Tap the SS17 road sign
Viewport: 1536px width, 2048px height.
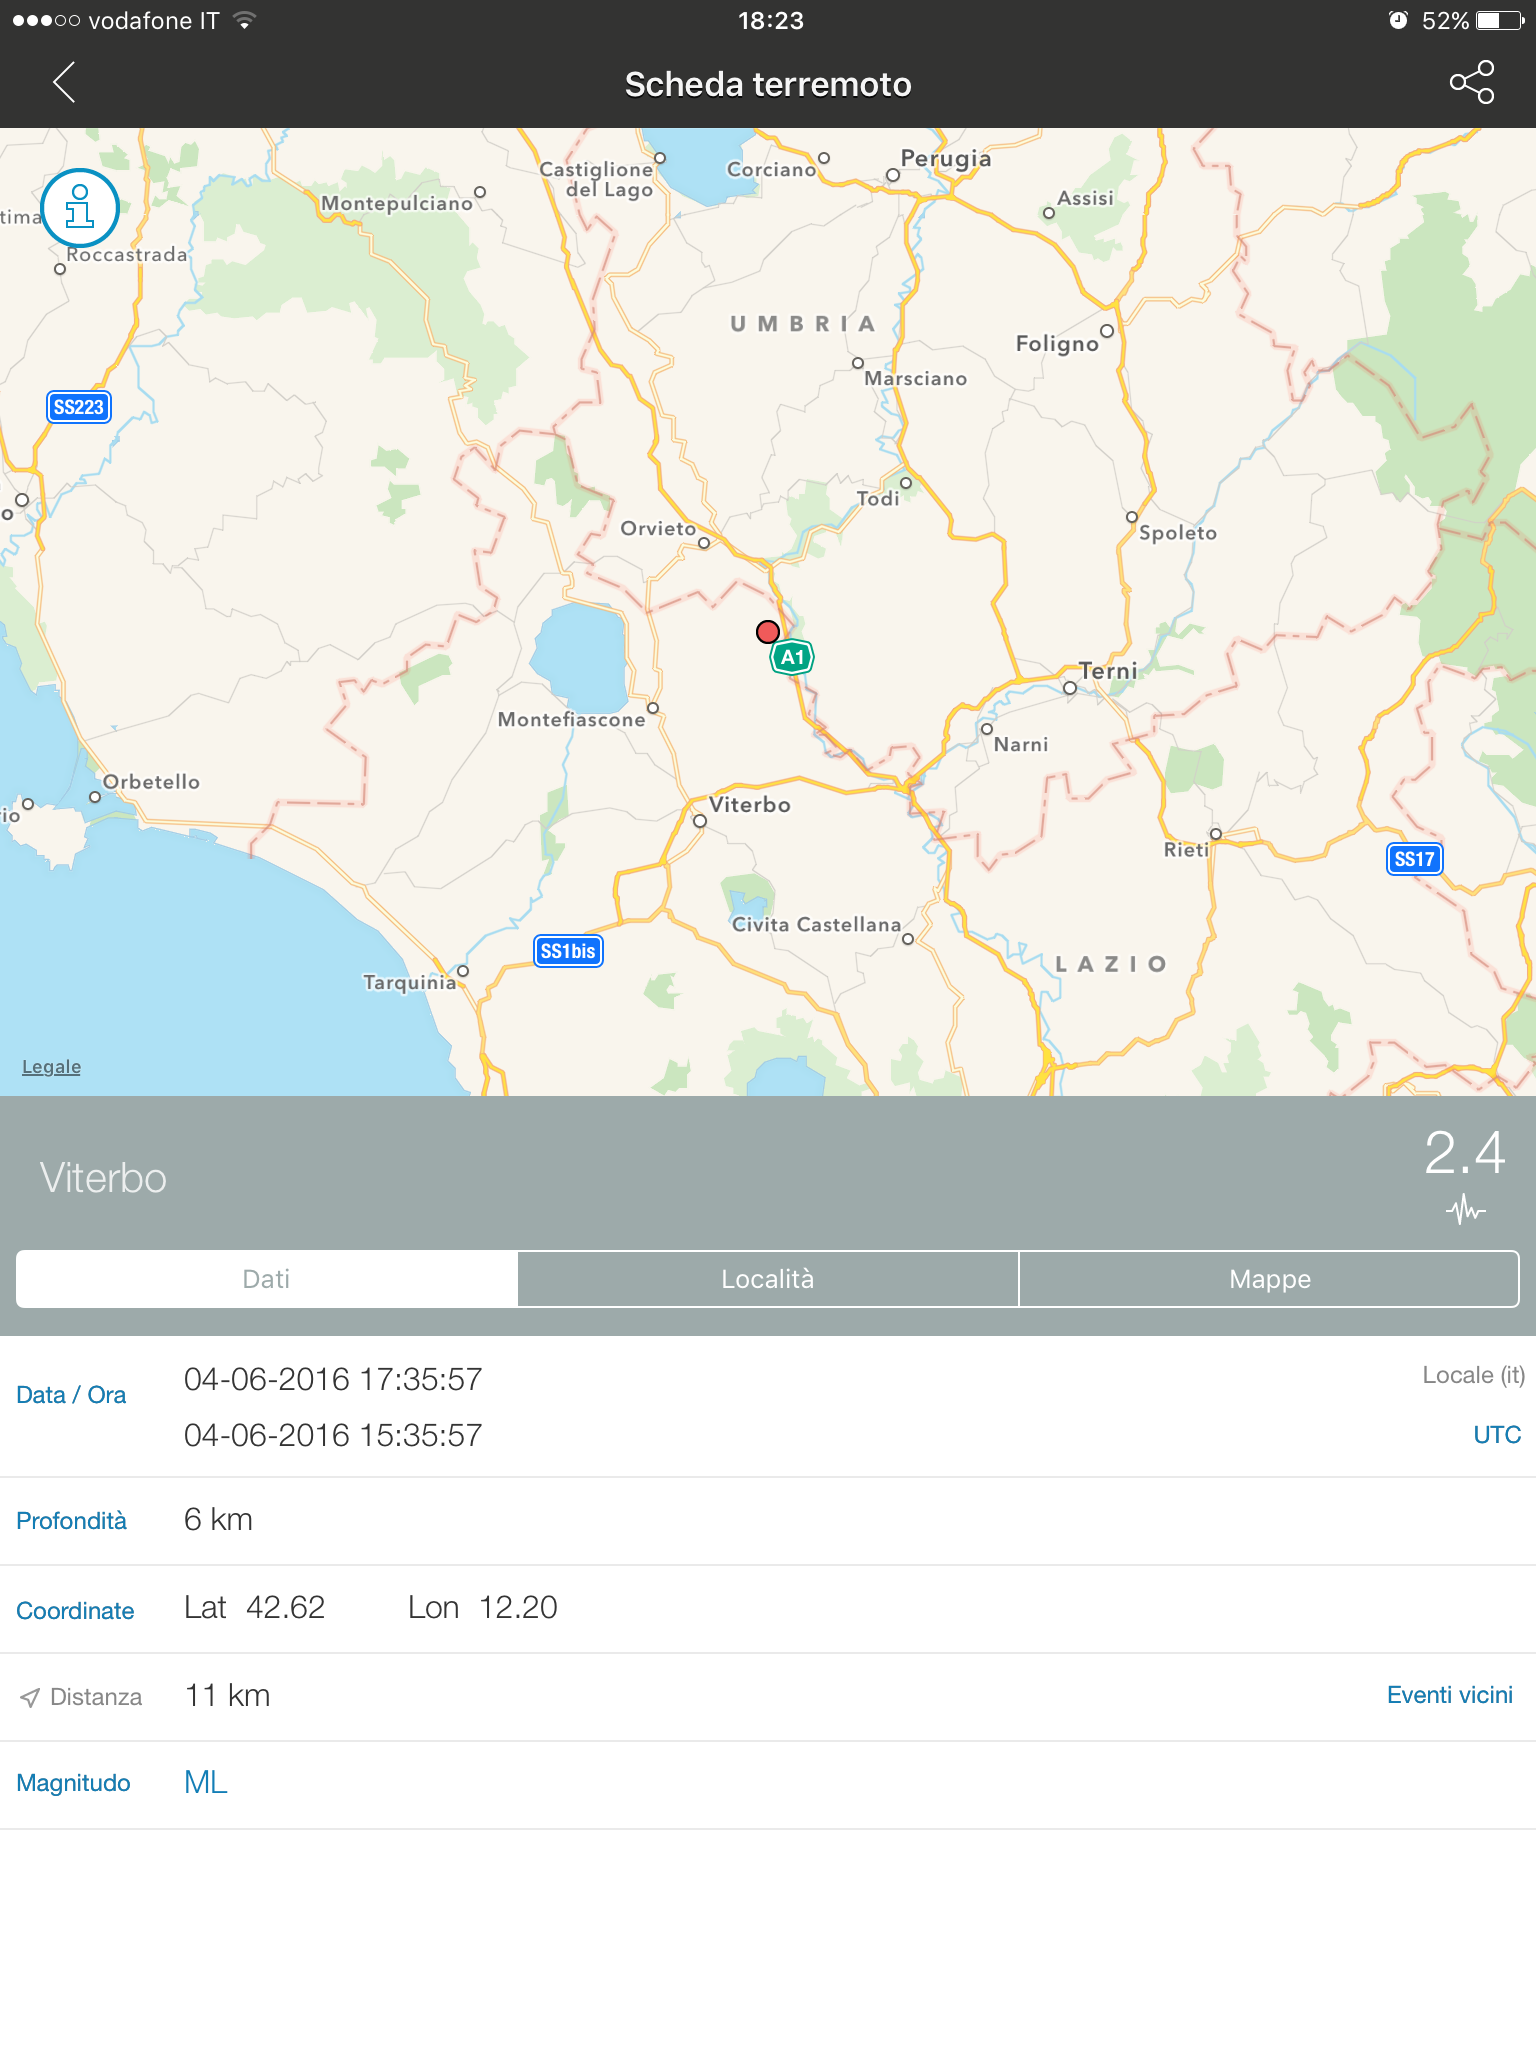tap(1414, 859)
